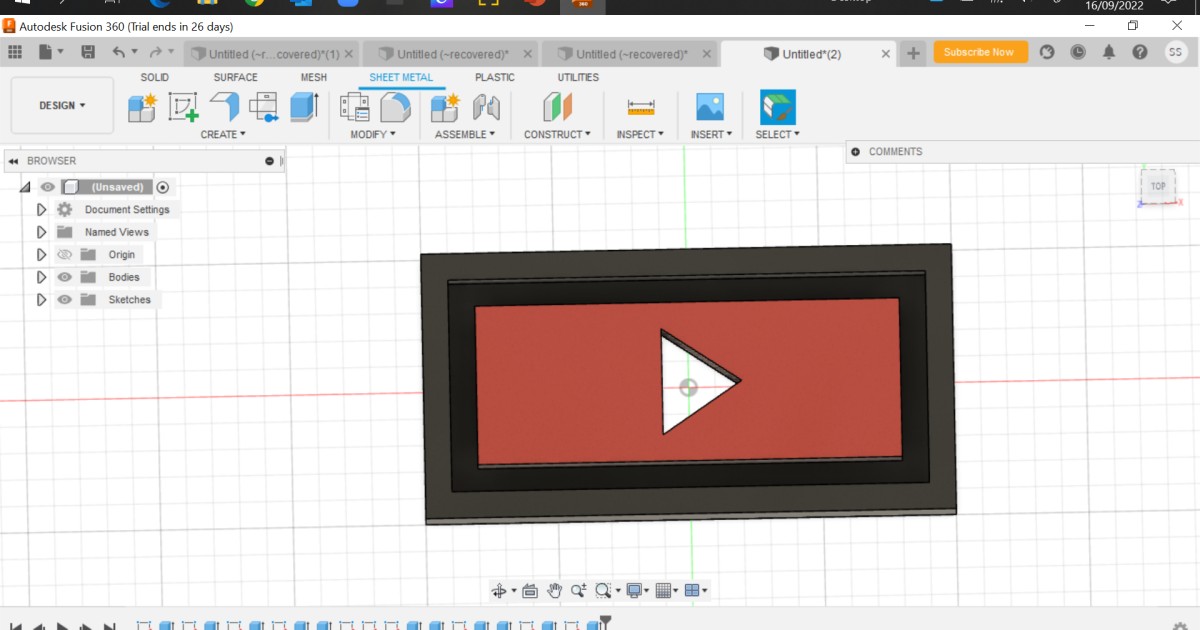Expand the Origin folder
The height and width of the screenshot is (630, 1200).
point(41,255)
